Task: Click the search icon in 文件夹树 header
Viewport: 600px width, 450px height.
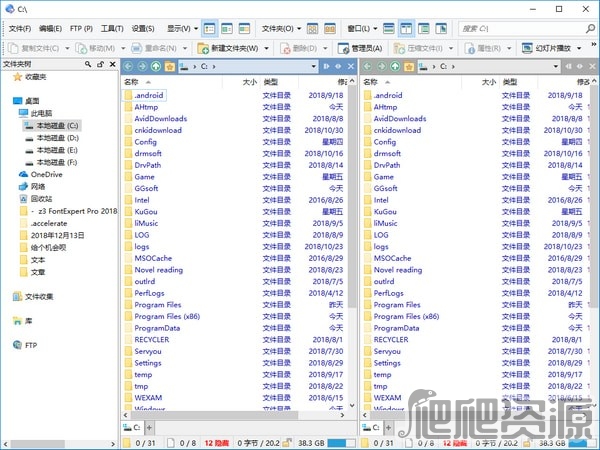Action: (x=88, y=64)
